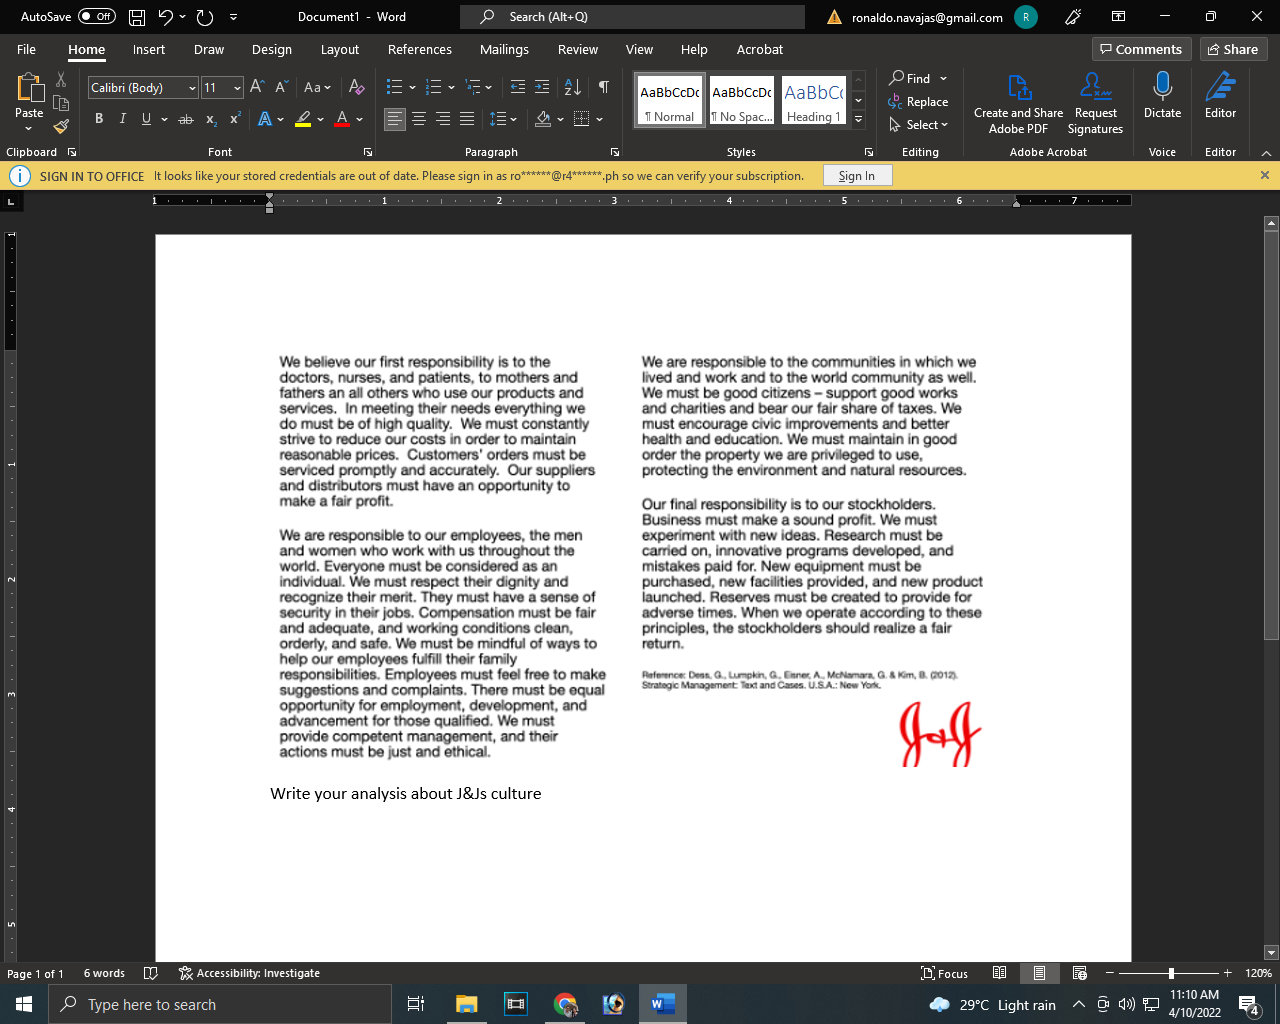1280x1024 pixels.
Task: Toggle the bulleted list
Action: [394, 87]
